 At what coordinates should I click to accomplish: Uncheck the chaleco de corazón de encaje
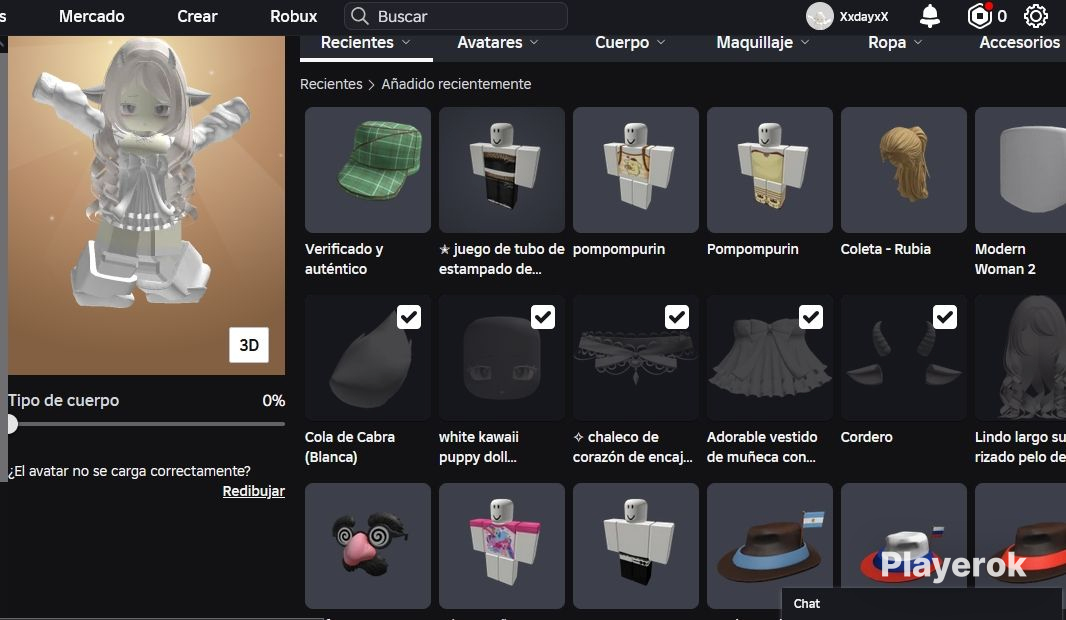[676, 317]
